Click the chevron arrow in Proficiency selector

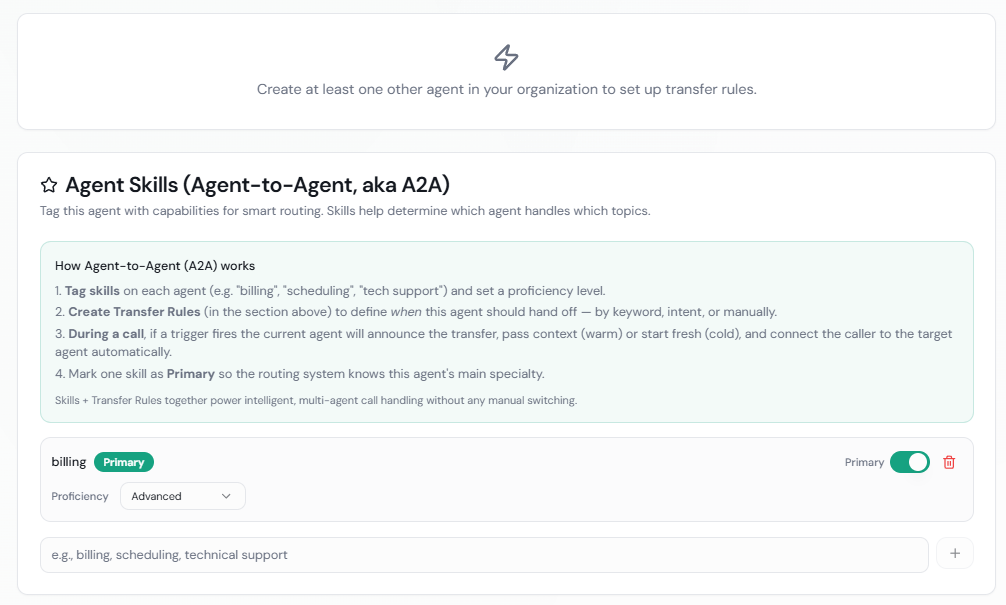point(226,496)
